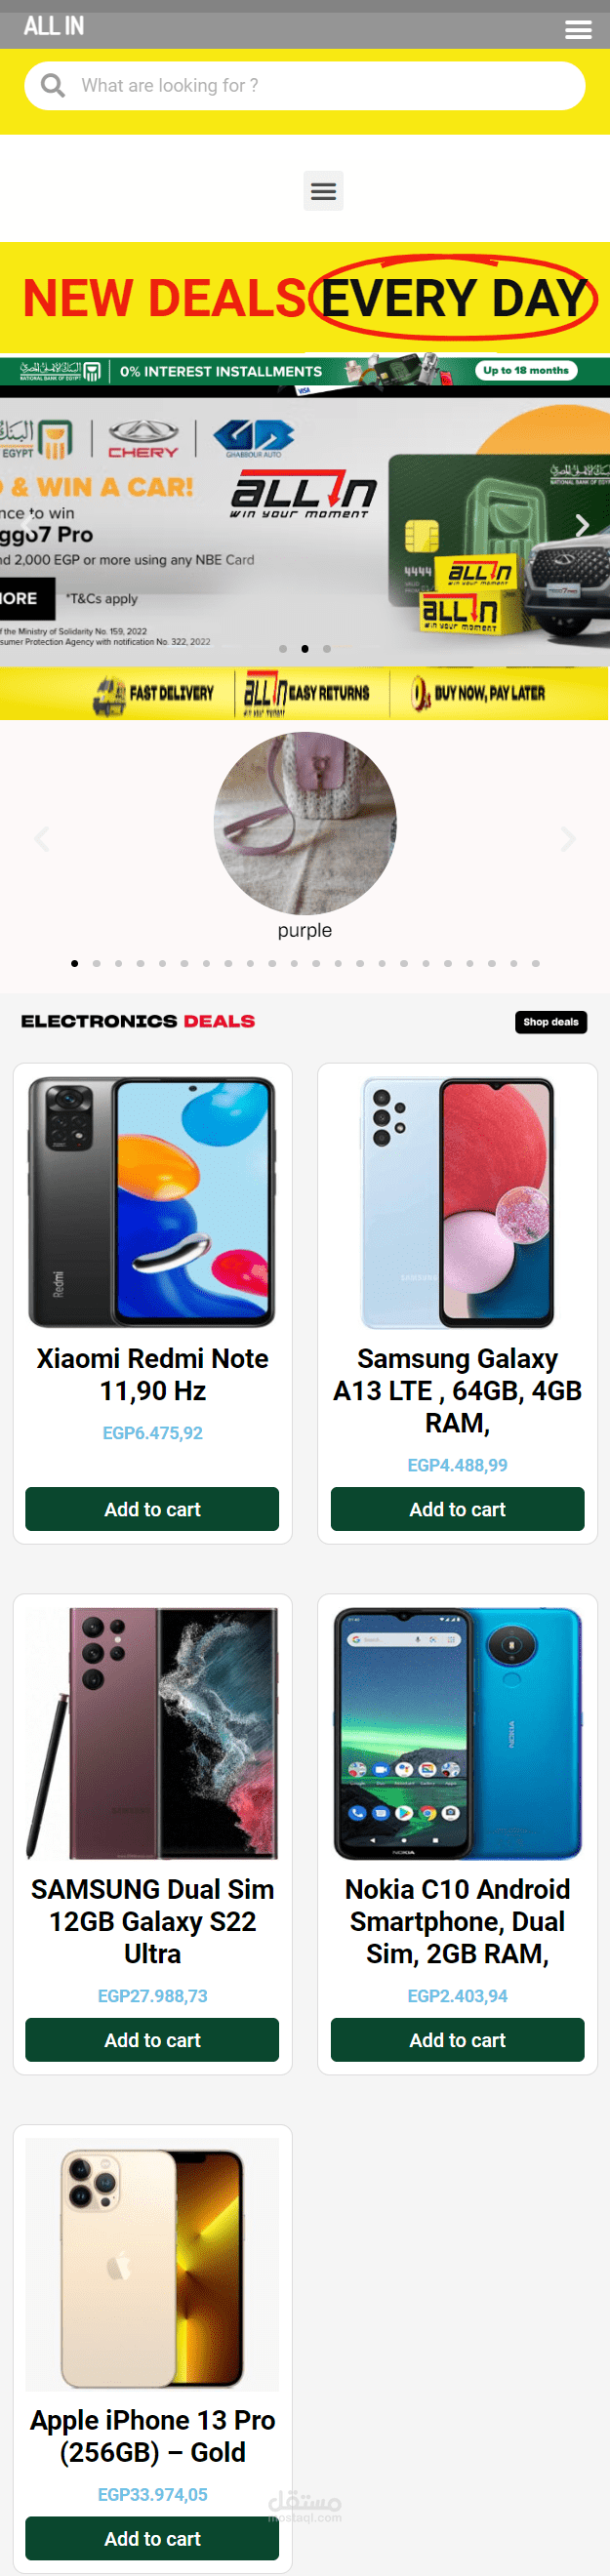Select the third banner slide dot
The width and height of the screenshot is (610, 2576).
[327, 649]
